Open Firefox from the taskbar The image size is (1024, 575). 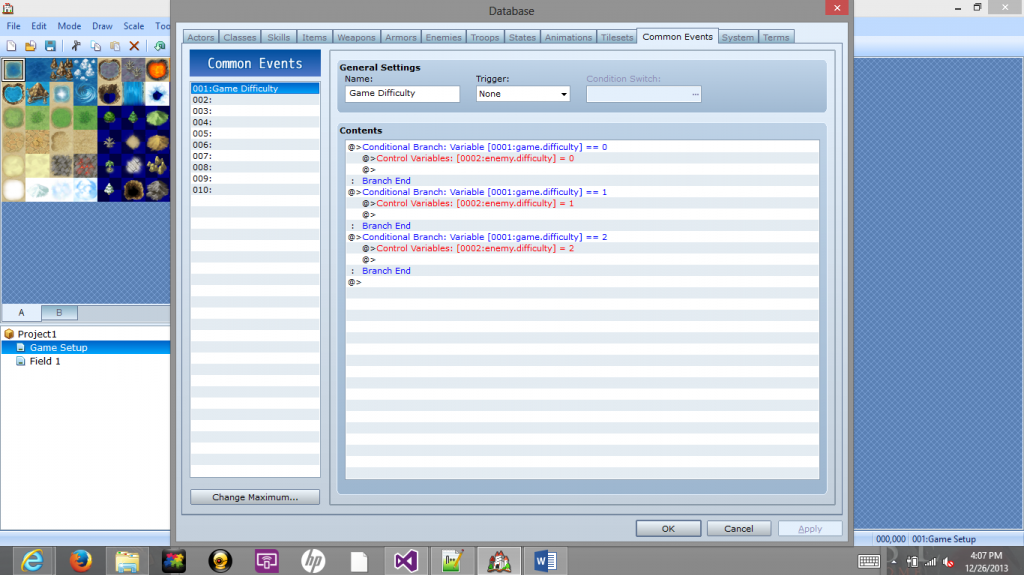tap(80, 560)
